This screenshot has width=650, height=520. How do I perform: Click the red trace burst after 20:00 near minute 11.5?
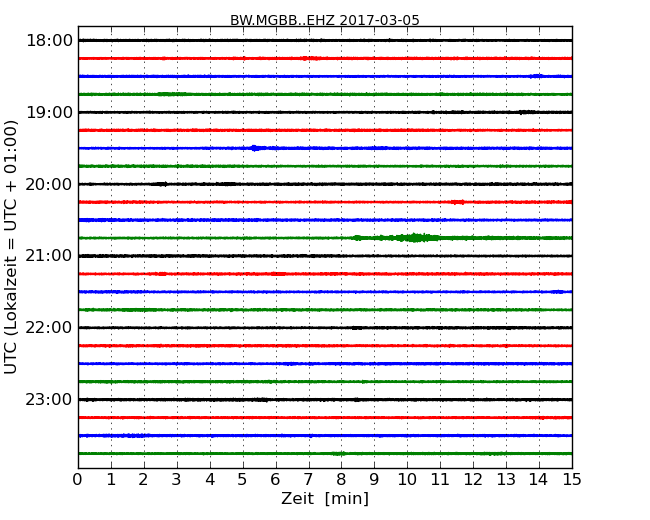click(x=458, y=202)
